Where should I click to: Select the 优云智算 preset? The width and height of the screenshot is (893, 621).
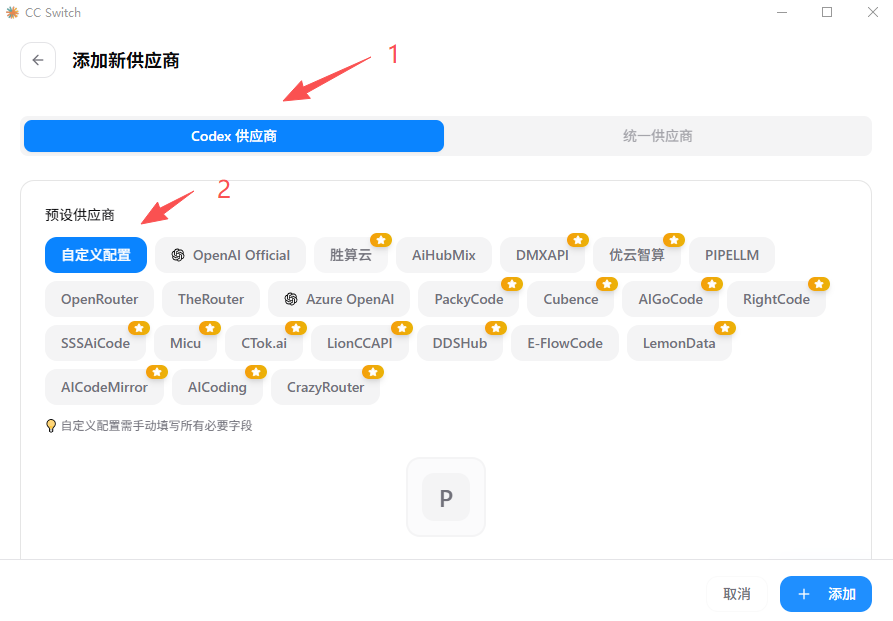coord(637,255)
